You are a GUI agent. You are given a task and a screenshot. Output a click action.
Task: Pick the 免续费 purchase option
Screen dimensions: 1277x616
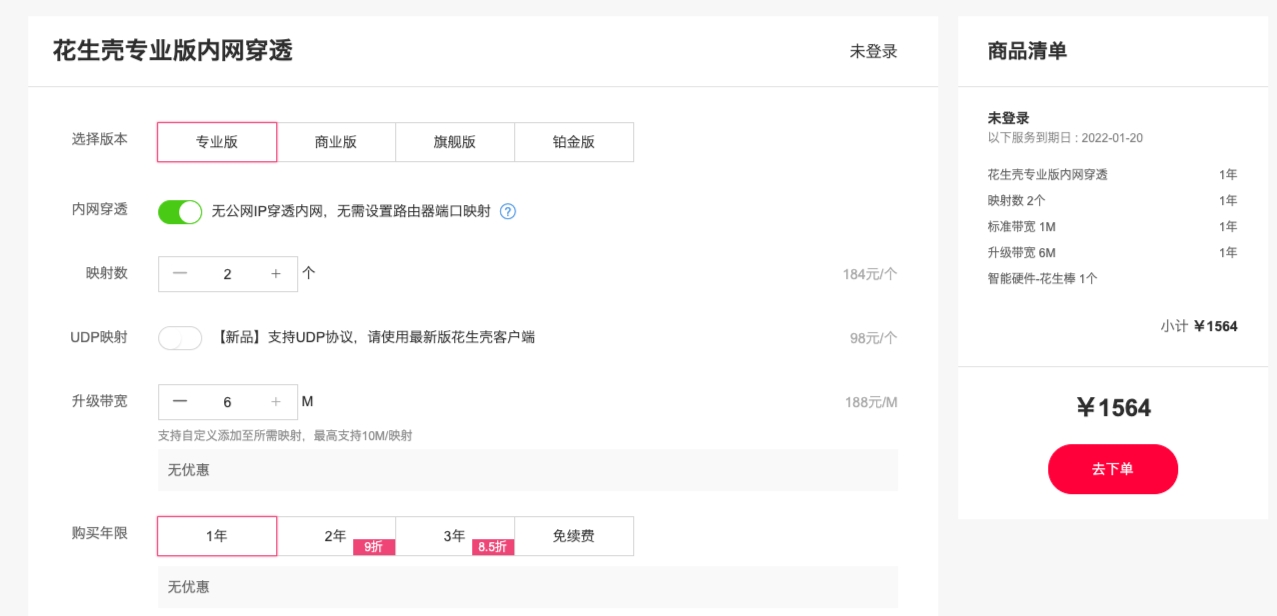(x=574, y=536)
